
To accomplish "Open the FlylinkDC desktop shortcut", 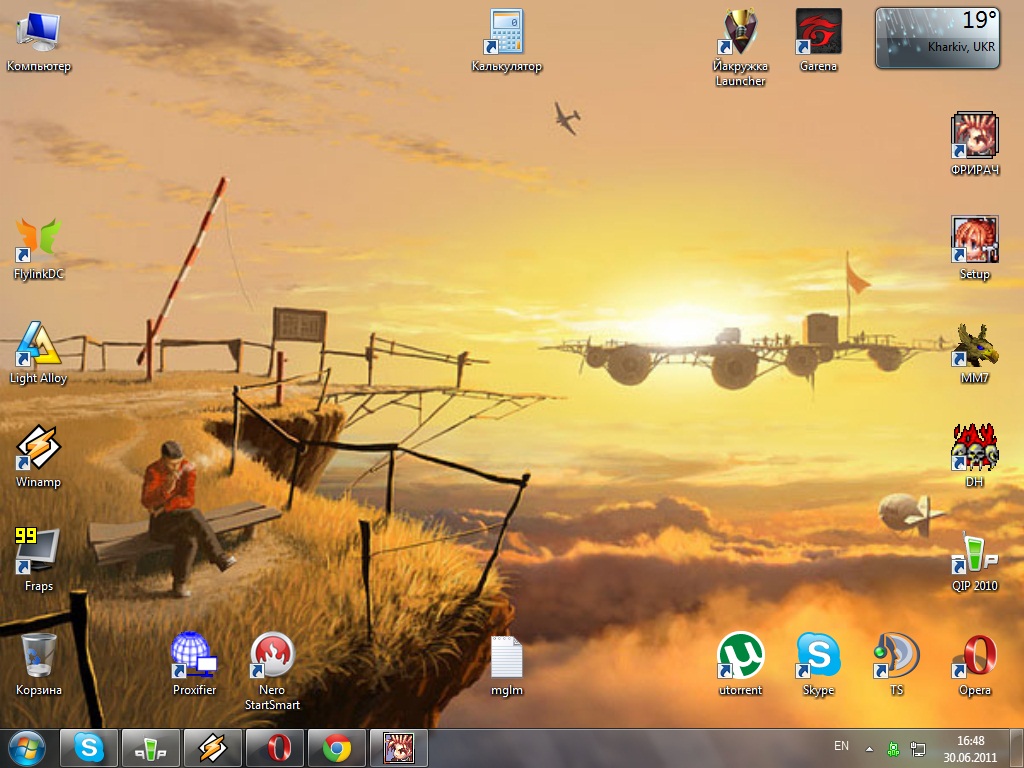I will tap(39, 248).
